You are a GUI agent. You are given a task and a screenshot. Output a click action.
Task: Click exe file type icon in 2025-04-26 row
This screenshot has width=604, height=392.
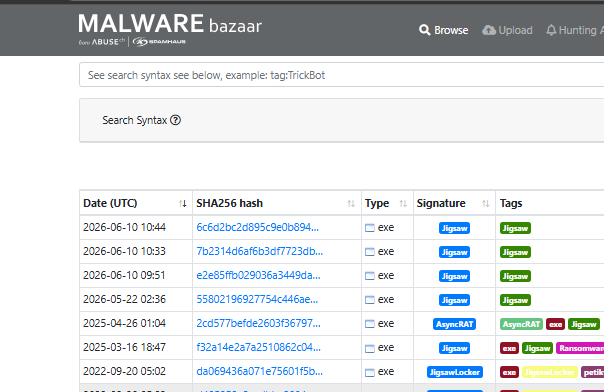coord(369,323)
